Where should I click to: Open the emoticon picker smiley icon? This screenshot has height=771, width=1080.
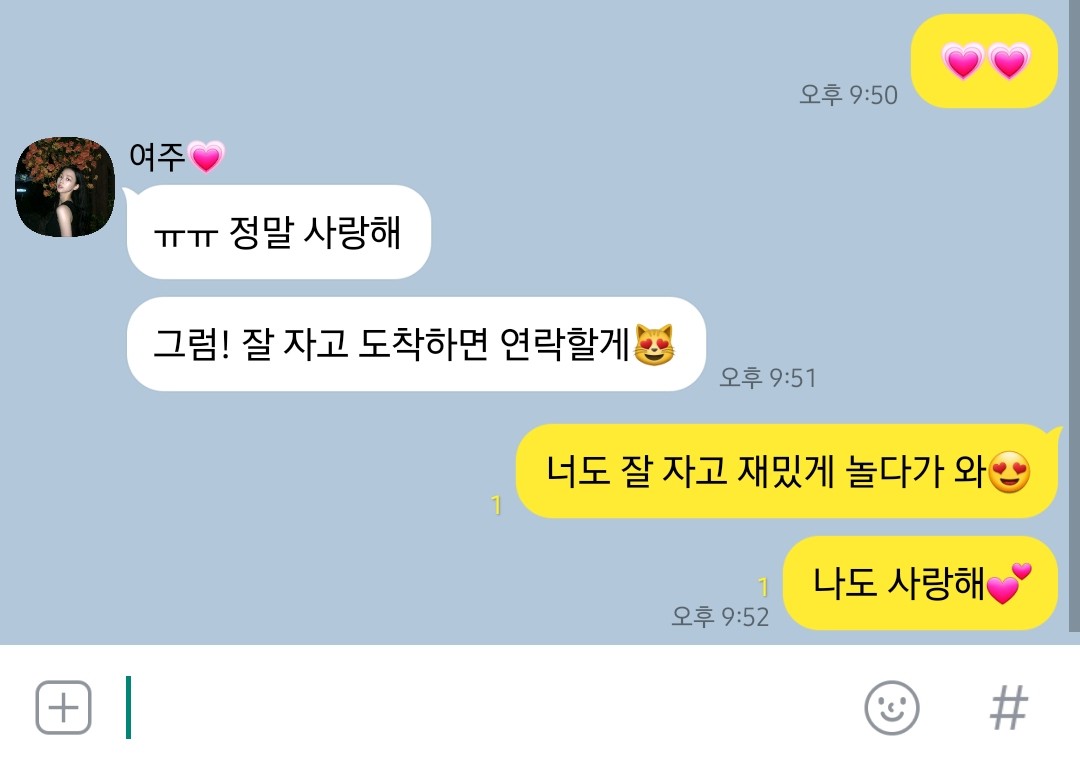click(x=891, y=708)
